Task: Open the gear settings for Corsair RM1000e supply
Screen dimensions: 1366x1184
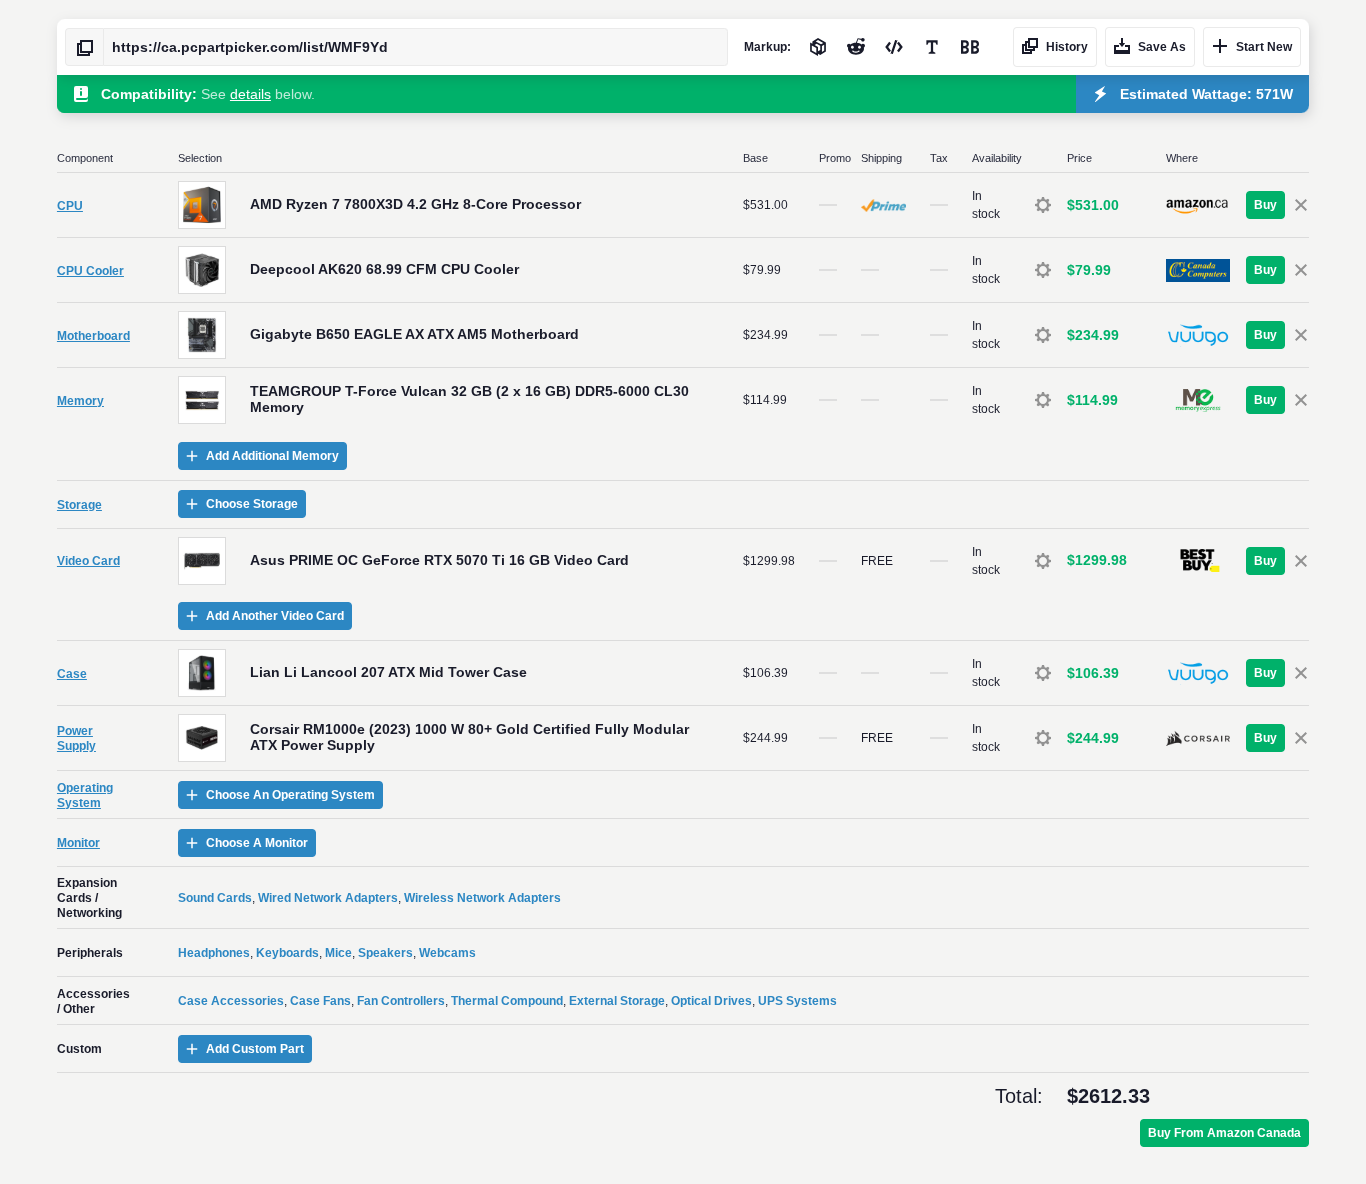Action: point(1043,738)
